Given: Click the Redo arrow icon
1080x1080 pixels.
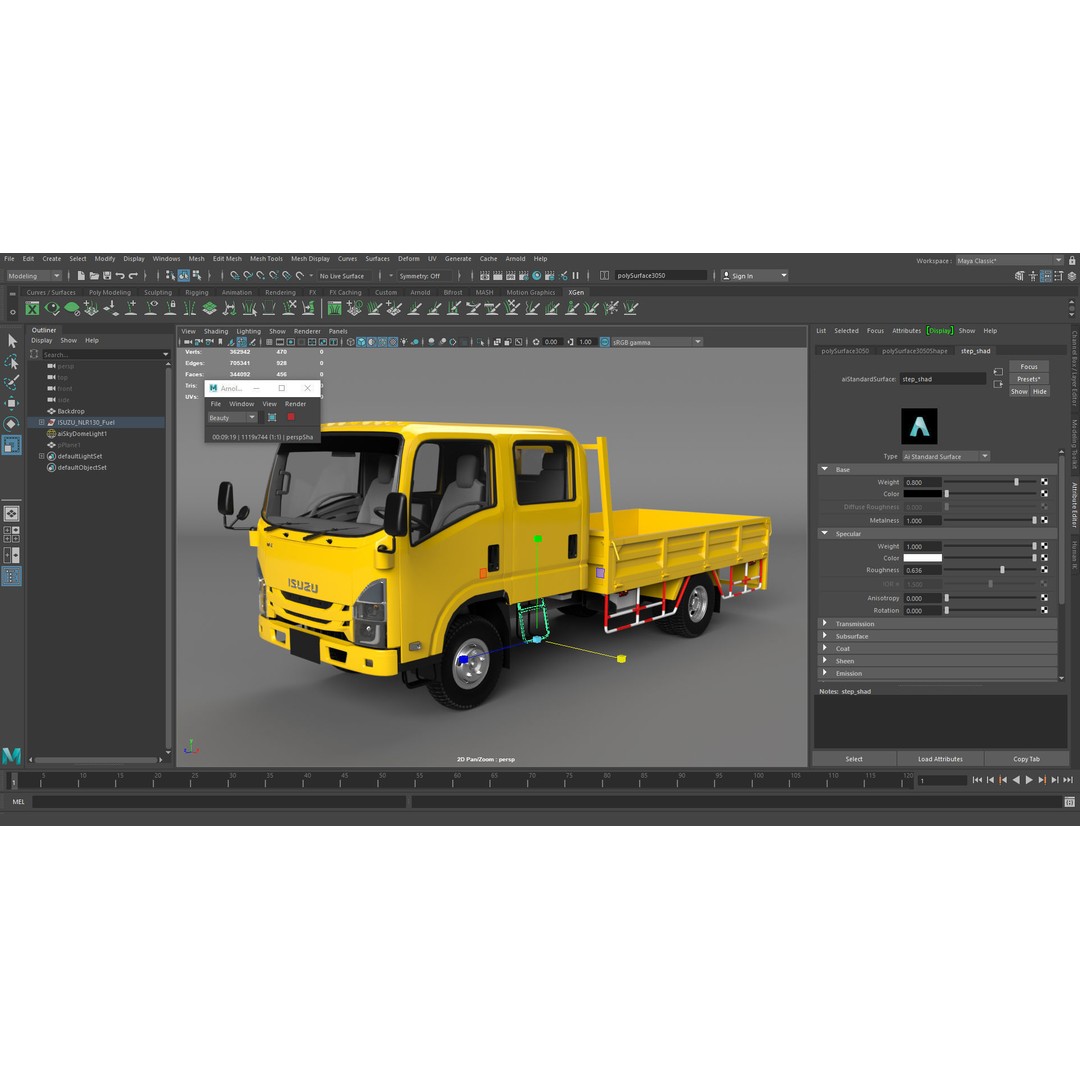Looking at the screenshot, I should pyautogui.click(x=134, y=276).
